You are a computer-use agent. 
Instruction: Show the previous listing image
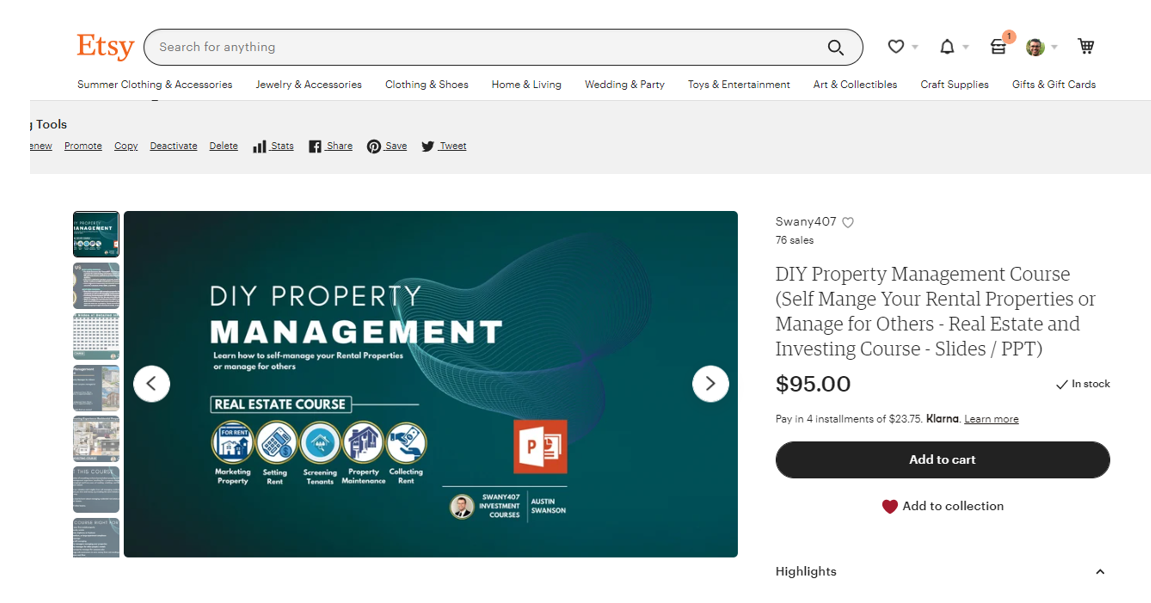152,383
